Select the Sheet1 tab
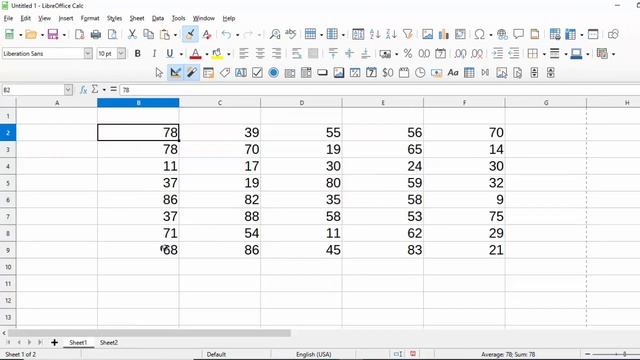 [78, 342]
